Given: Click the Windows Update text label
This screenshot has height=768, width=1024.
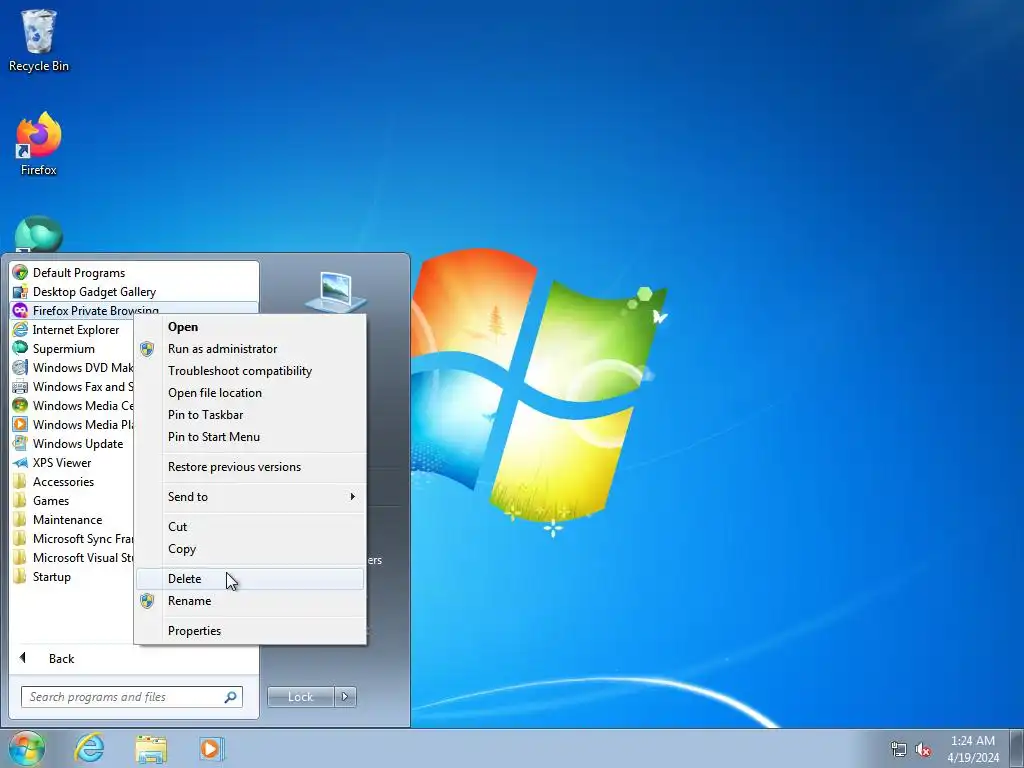Looking at the screenshot, I should [78, 444].
